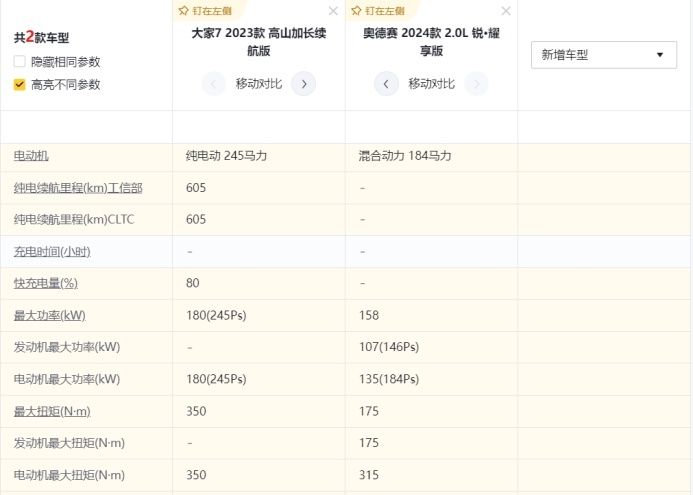
Task: Select 电动机最大功率(kW) row label
Action: pyautogui.click(x=67, y=379)
